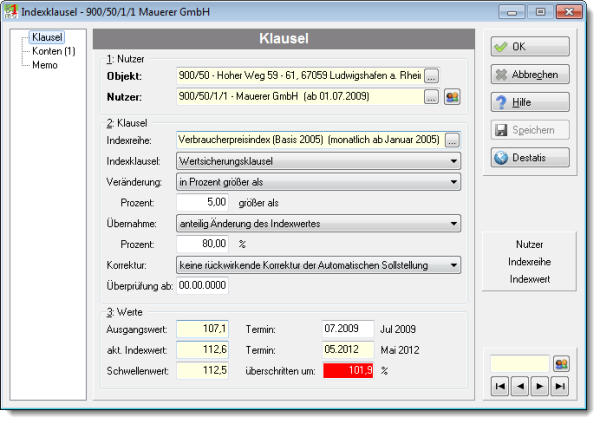Click the Destatis globe button
Screen dimensions: 600x423
530,158
